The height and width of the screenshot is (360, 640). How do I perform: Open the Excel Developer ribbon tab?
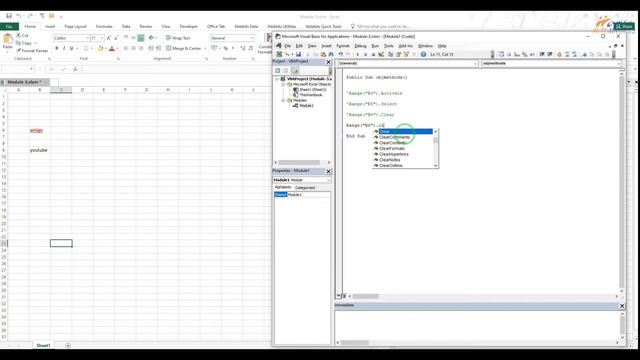click(x=189, y=27)
